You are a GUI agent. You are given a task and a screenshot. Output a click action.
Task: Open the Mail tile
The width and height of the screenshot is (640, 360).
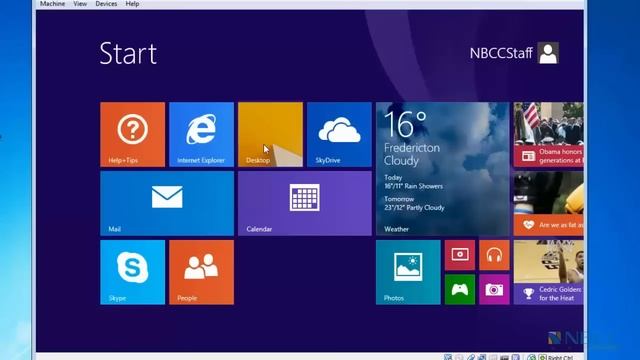pos(167,203)
